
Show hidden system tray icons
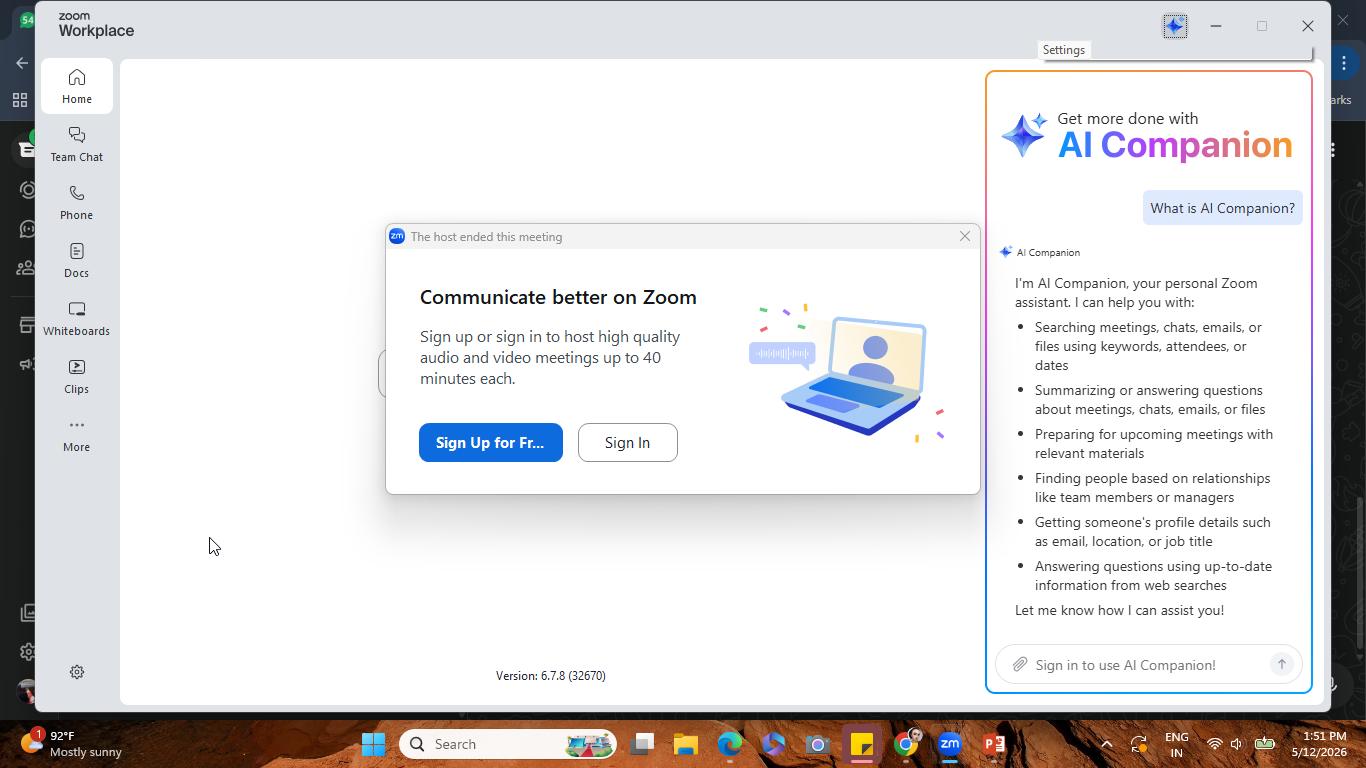pos(1107,744)
